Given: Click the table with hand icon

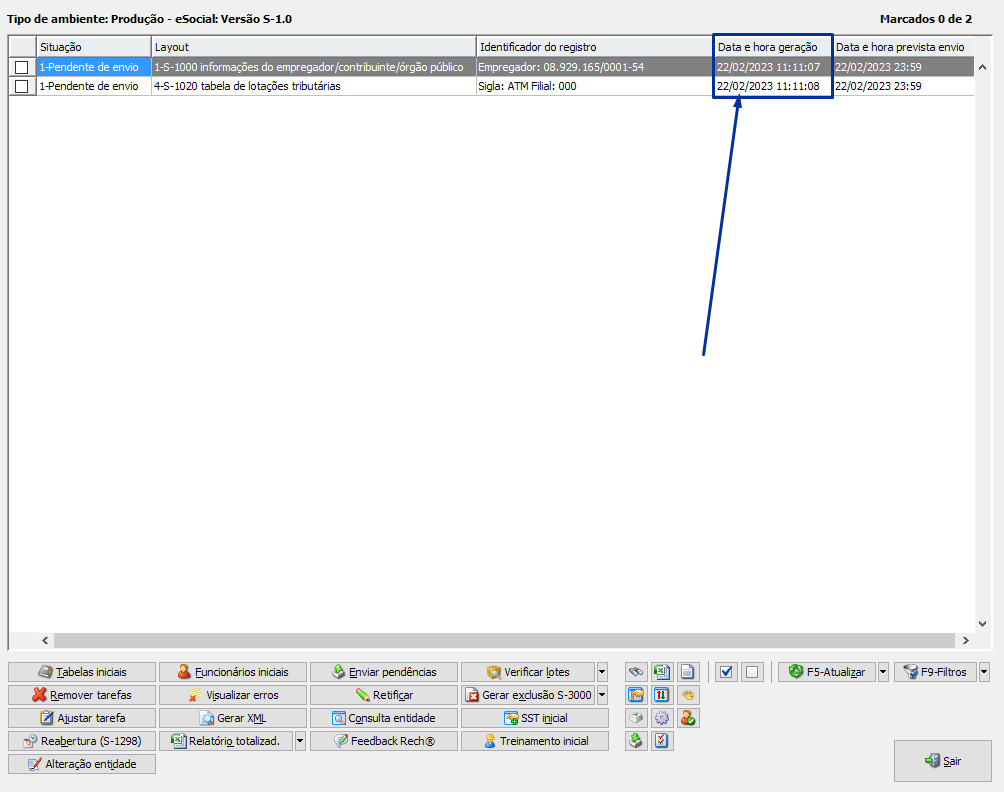Looking at the screenshot, I should [636, 695].
